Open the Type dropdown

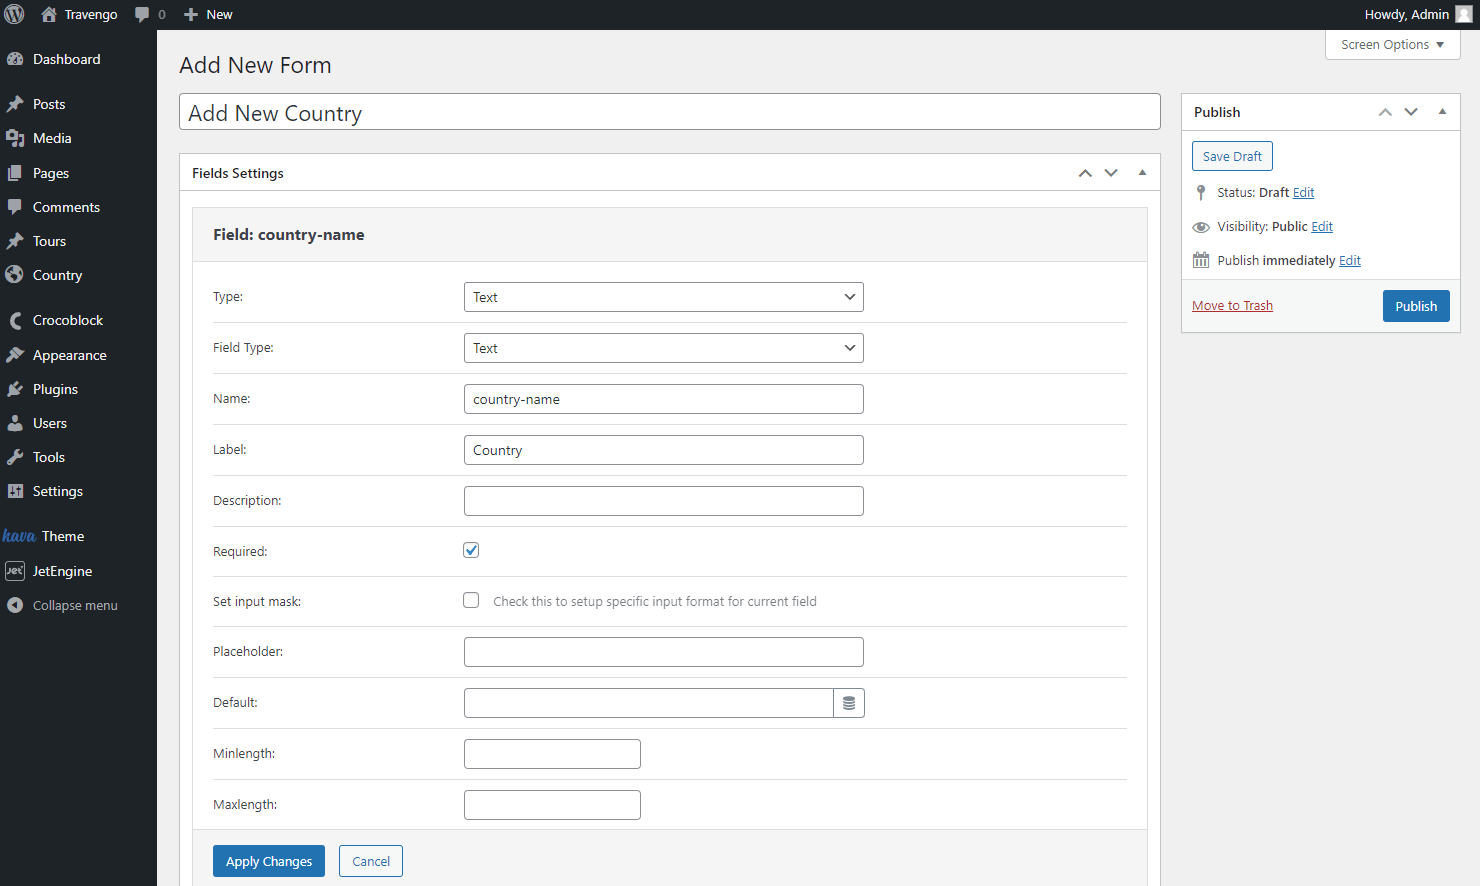(664, 297)
